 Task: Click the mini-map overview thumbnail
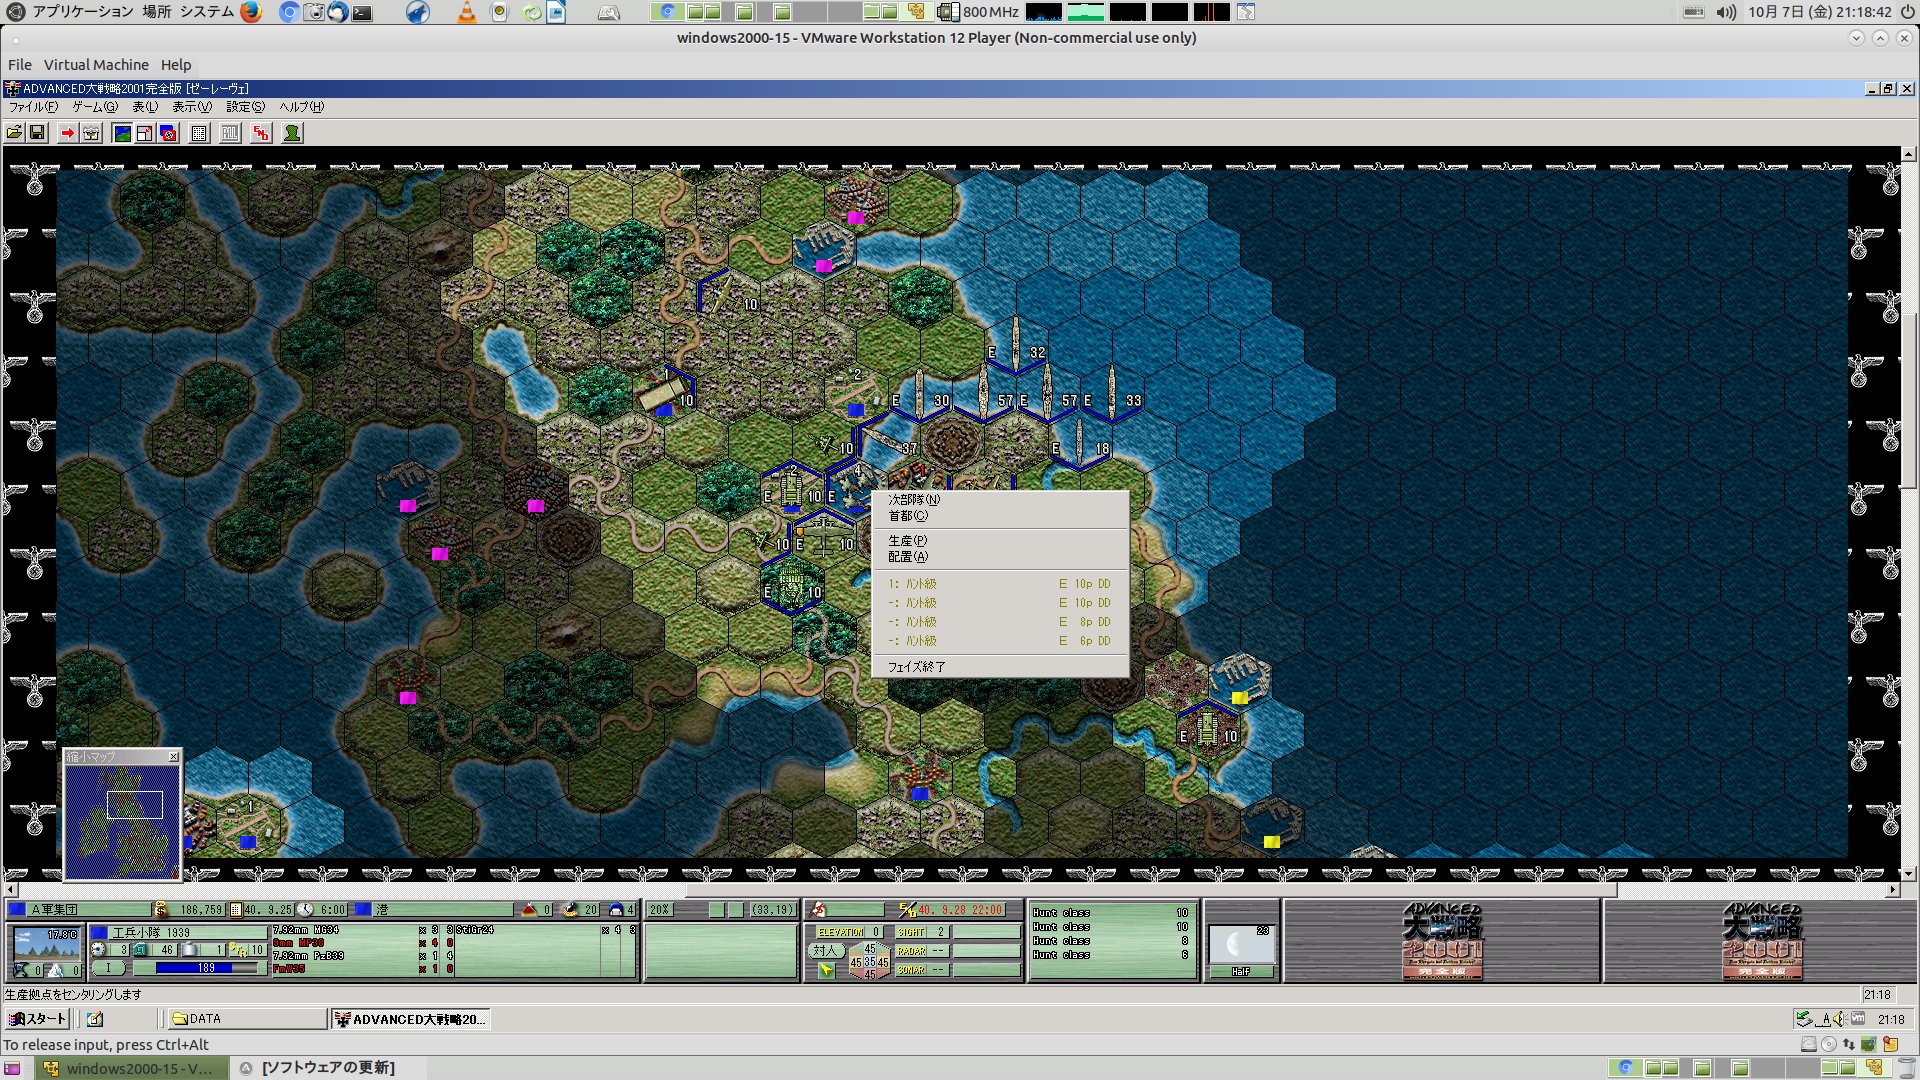[122, 822]
